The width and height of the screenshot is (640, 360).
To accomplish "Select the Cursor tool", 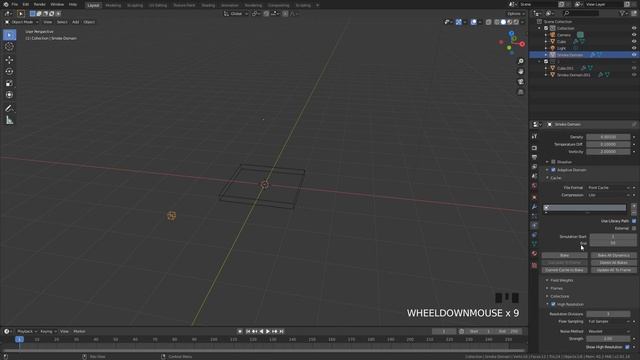I will [9, 47].
